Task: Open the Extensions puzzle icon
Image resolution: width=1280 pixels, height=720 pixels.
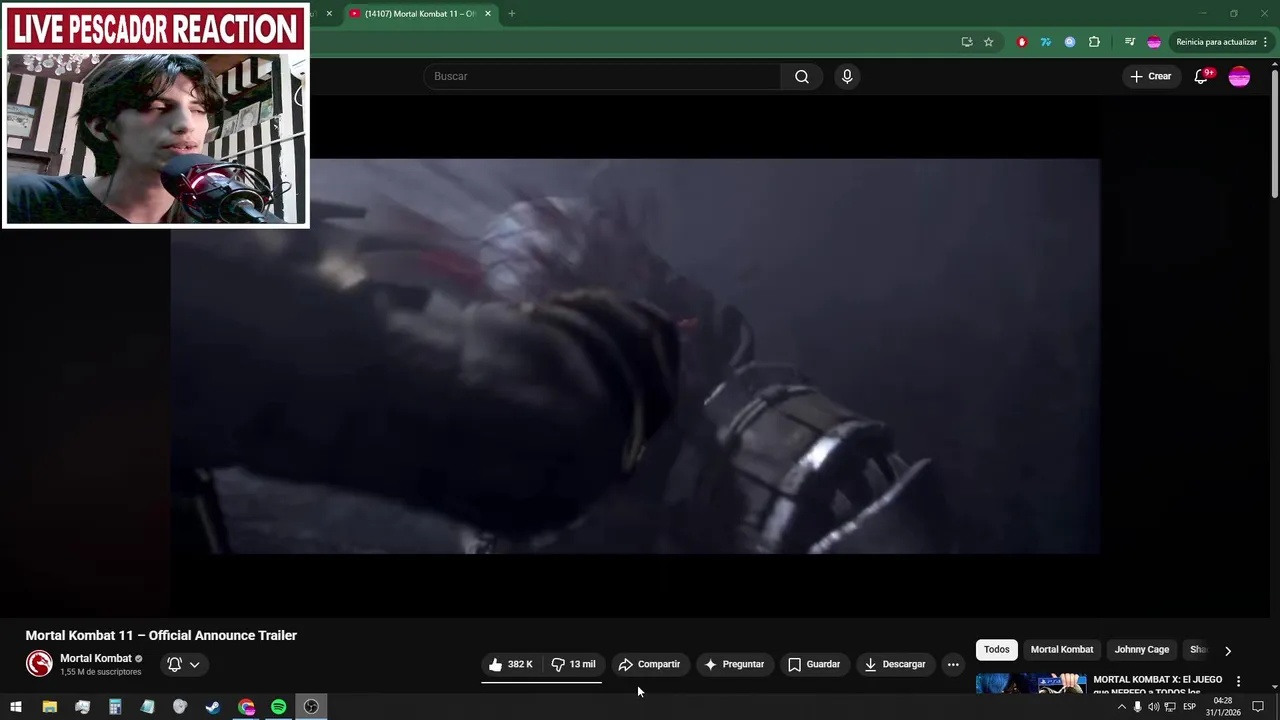Action: click(1094, 42)
